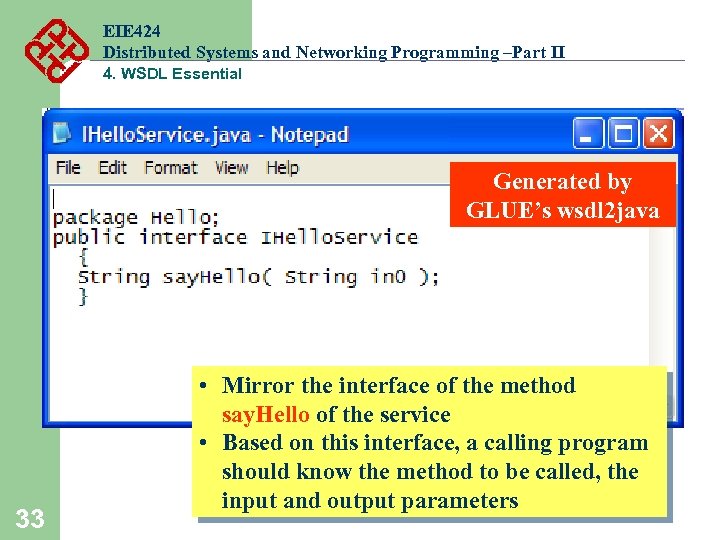Screen dimensions: 720x540
Task: Click the 'EIE424' course heading
Action: pos(132,31)
